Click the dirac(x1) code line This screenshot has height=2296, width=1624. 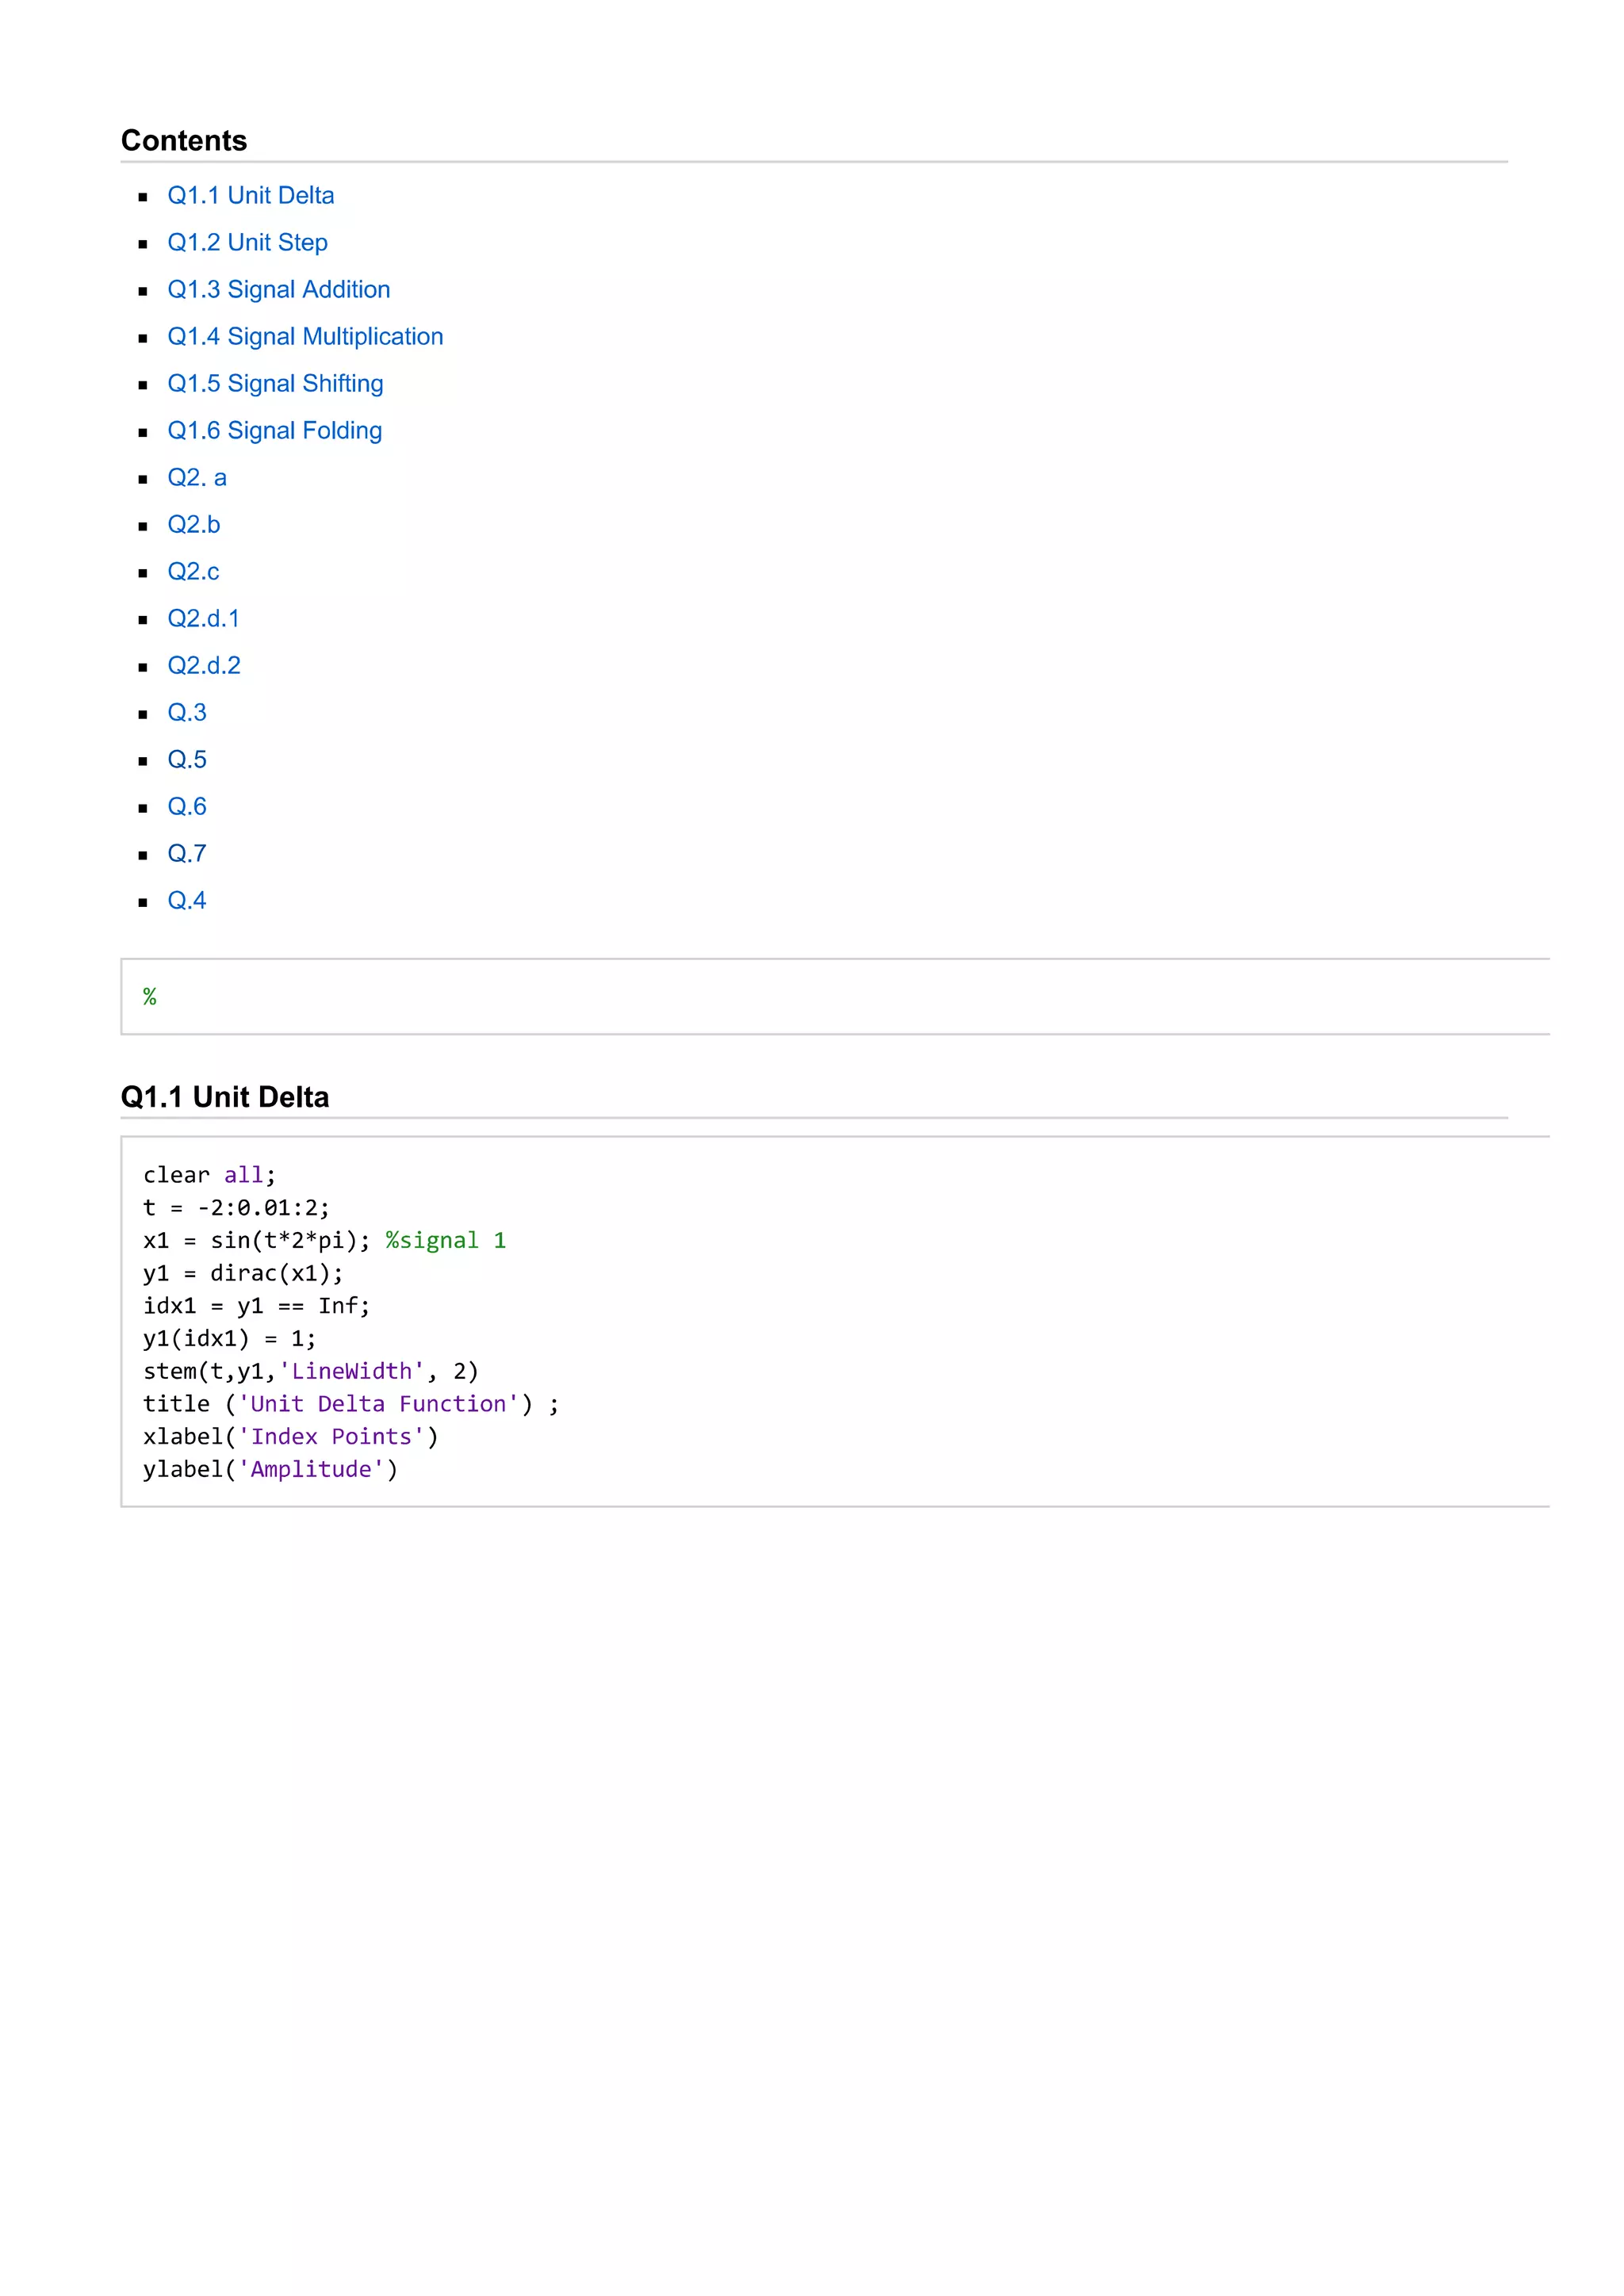tap(243, 1273)
